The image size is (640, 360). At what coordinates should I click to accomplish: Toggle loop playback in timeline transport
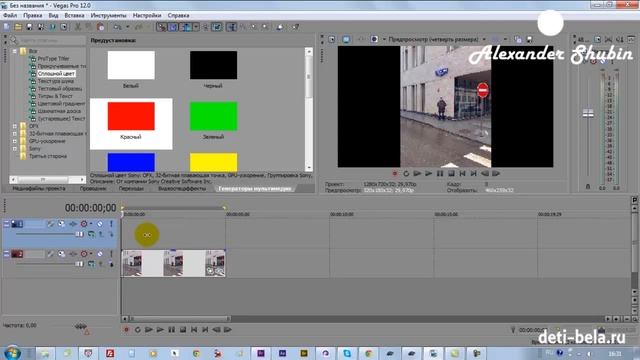pos(138,330)
